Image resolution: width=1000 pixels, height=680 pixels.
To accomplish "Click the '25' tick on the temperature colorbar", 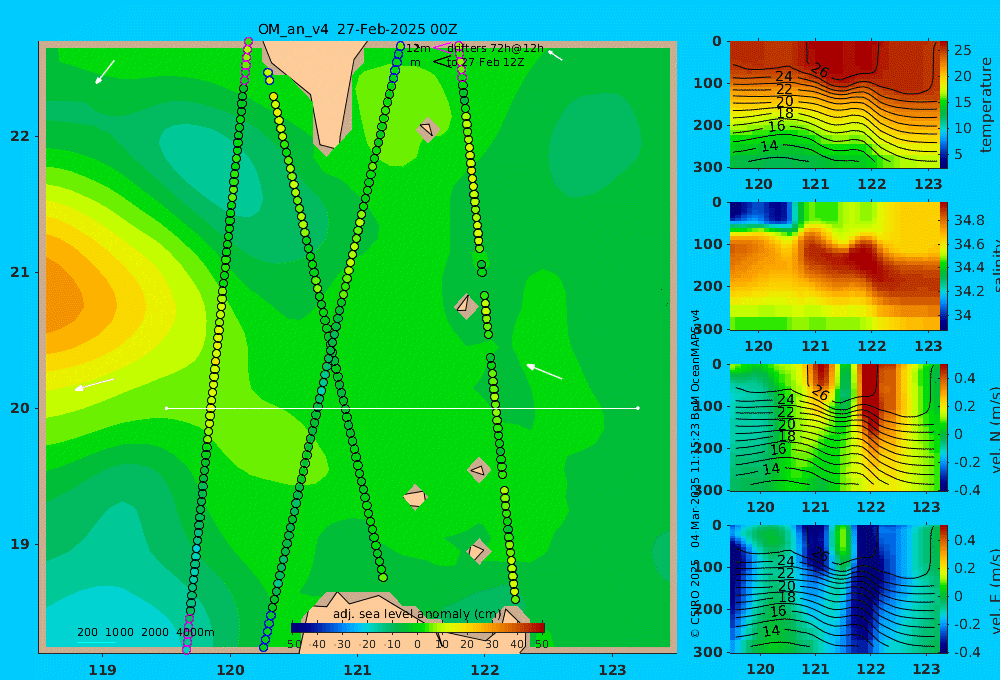I will 962,50.
